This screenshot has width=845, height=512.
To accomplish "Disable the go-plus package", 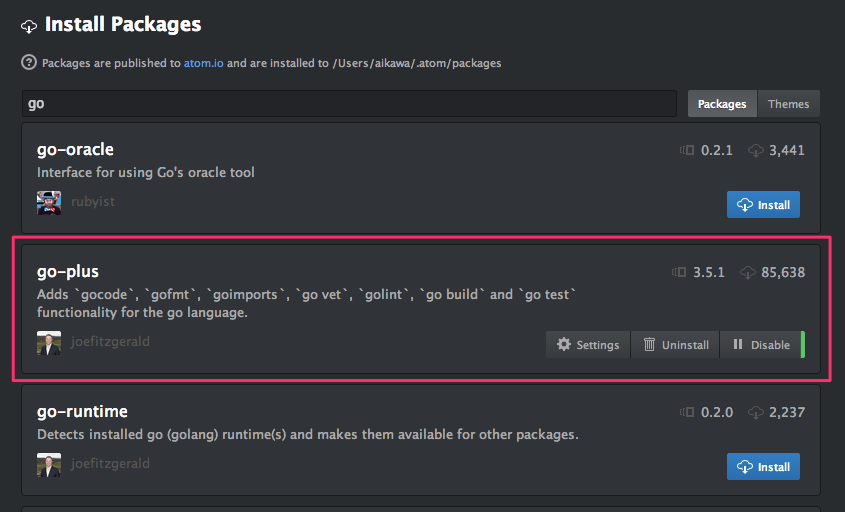I will point(762,345).
